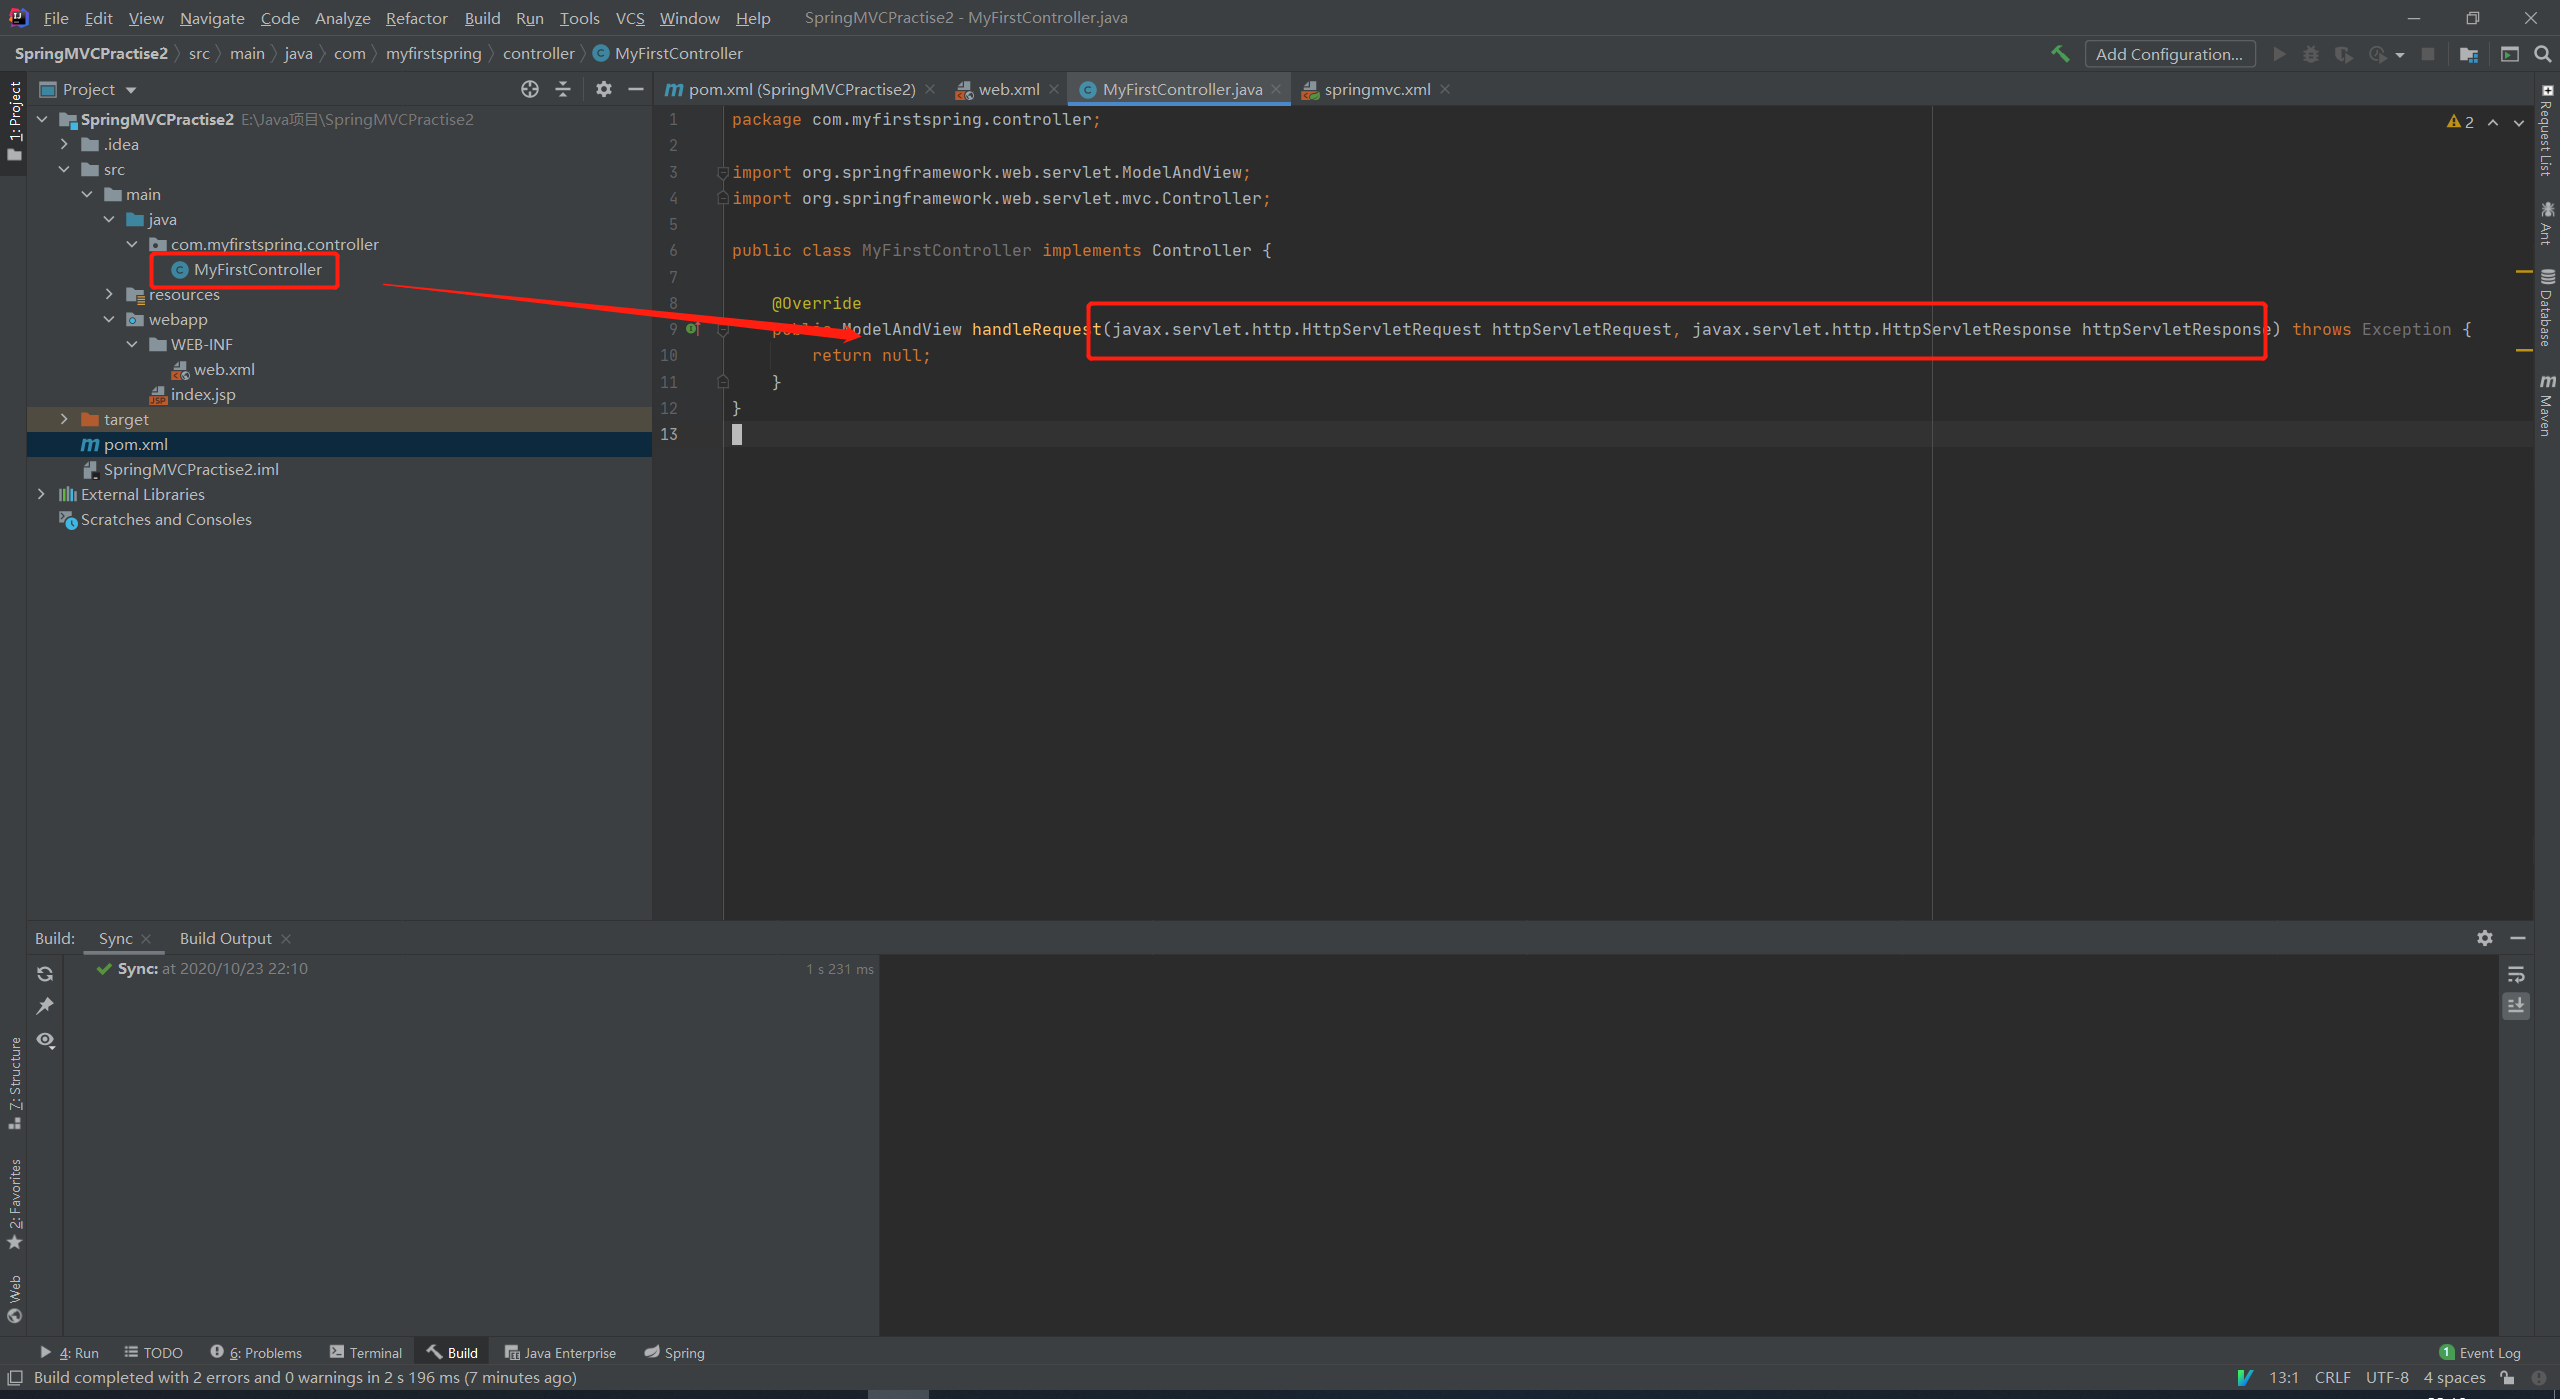Click yellow warning stripe marker on scrollbar
This screenshot has width=2560, height=1399.
click(x=2523, y=271)
